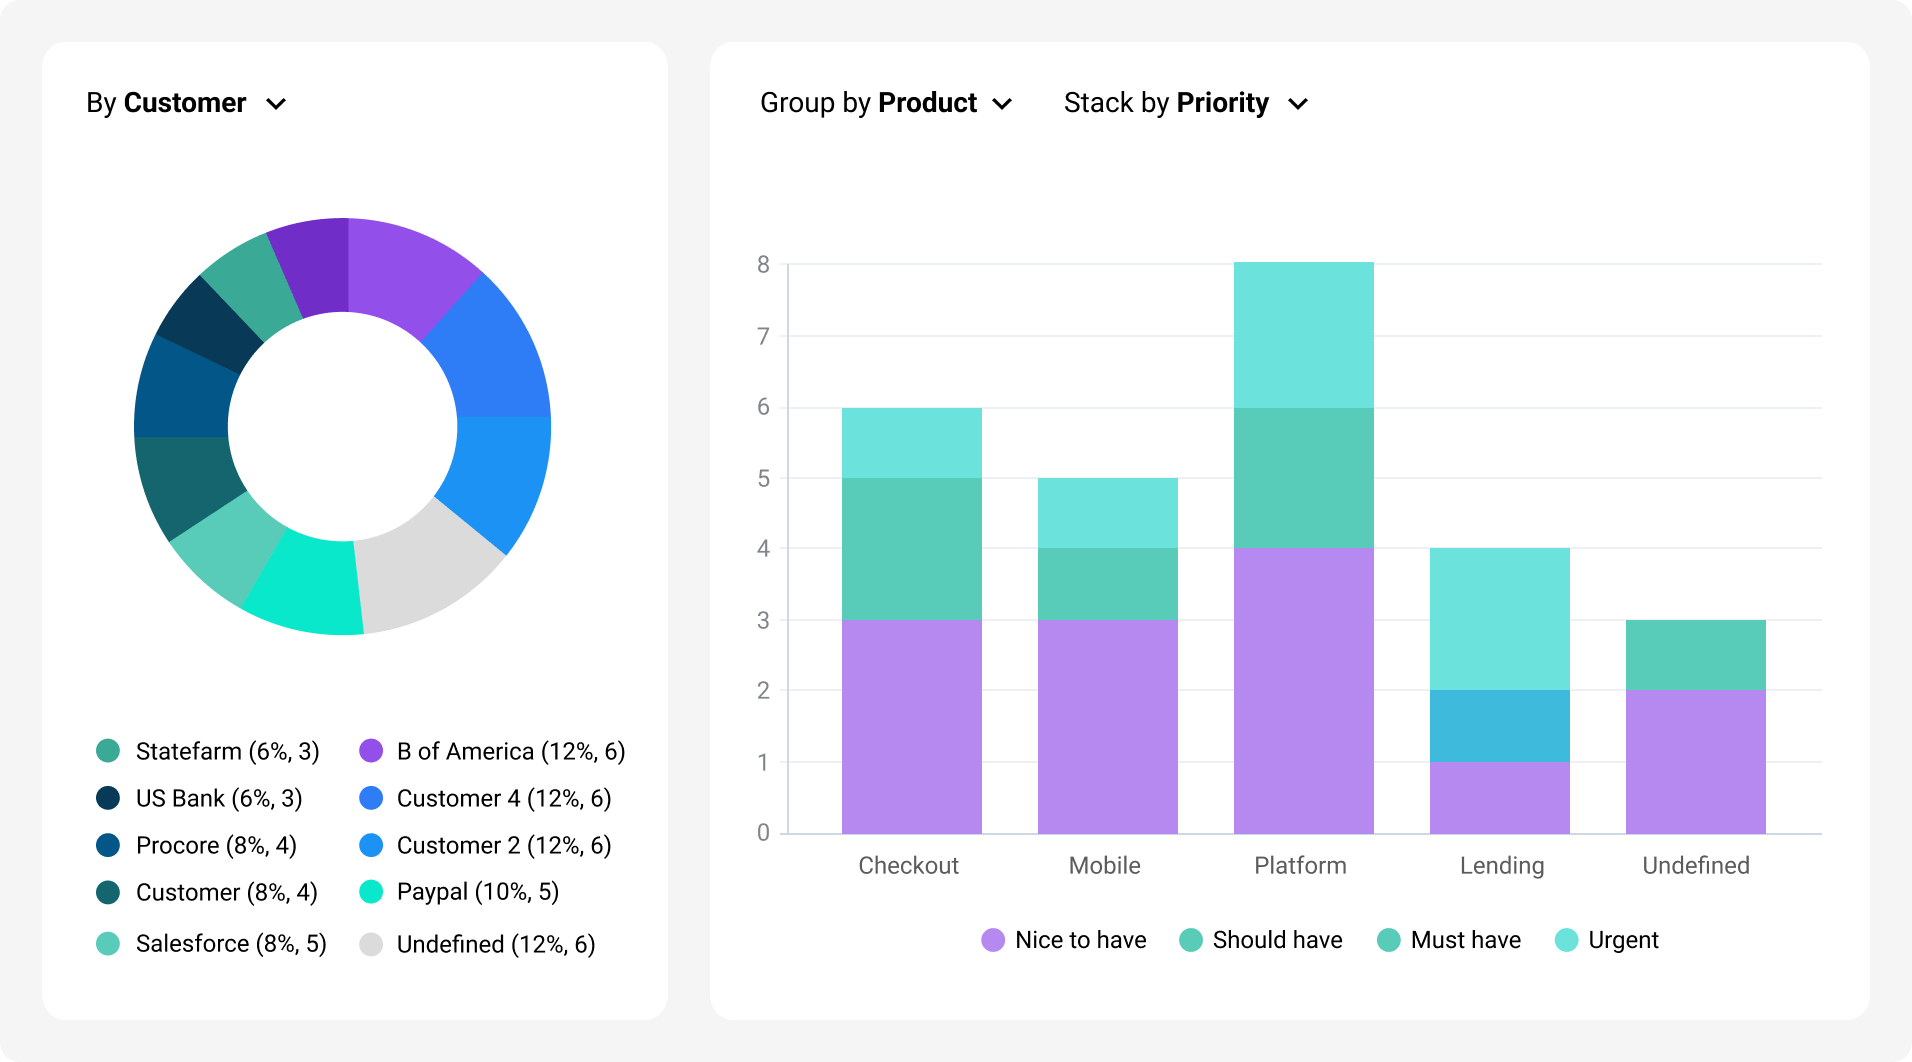Click the Should have legend dot
Viewport: 1912px width, 1062px height.
tap(1191, 940)
